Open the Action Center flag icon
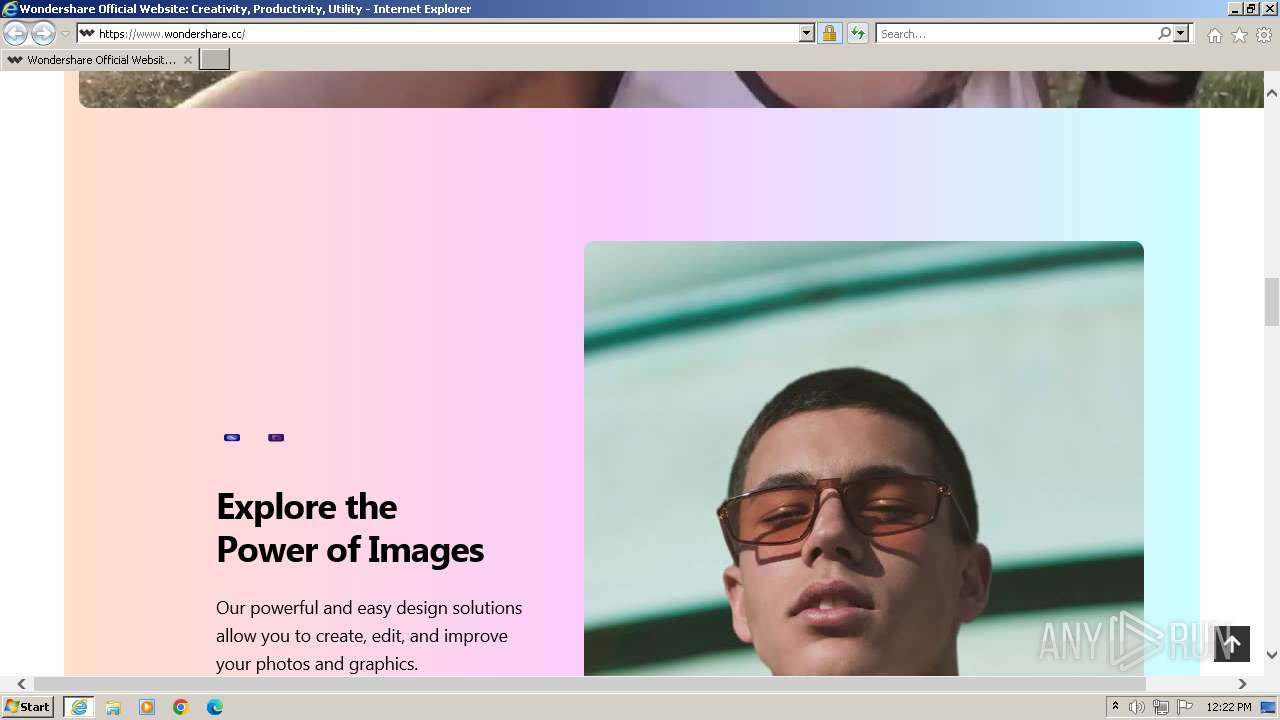Image resolution: width=1280 pixels, height=720 pixels. tap(1185, 707)
